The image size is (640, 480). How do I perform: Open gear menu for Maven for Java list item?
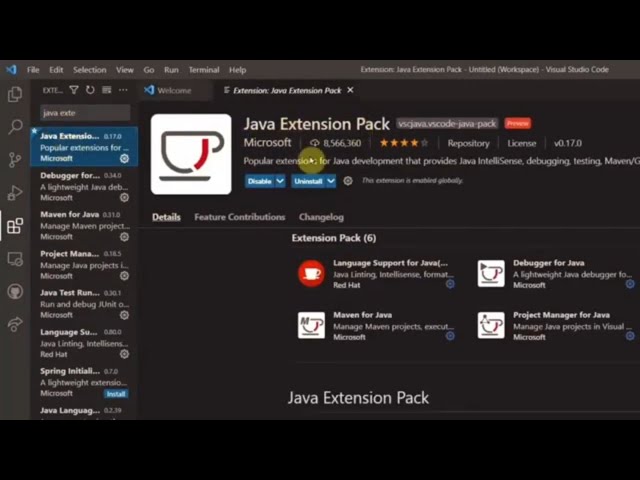tap(124, 237)
